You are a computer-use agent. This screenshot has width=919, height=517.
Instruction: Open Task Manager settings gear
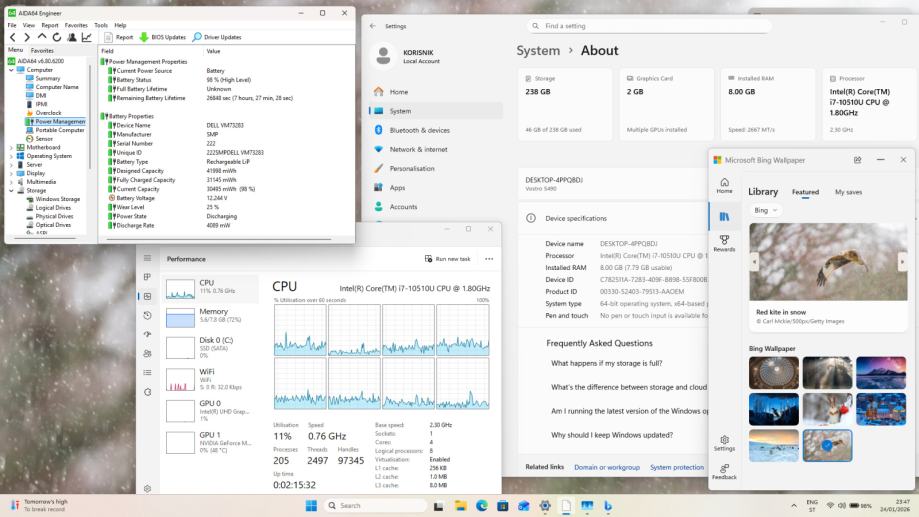coord(147,488)
